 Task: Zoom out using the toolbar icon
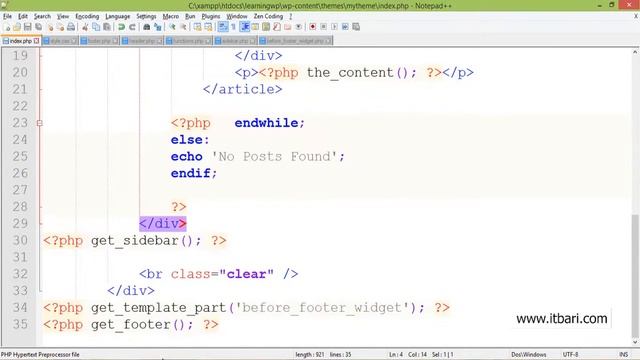pyautogui.click(x=183, y=27)
